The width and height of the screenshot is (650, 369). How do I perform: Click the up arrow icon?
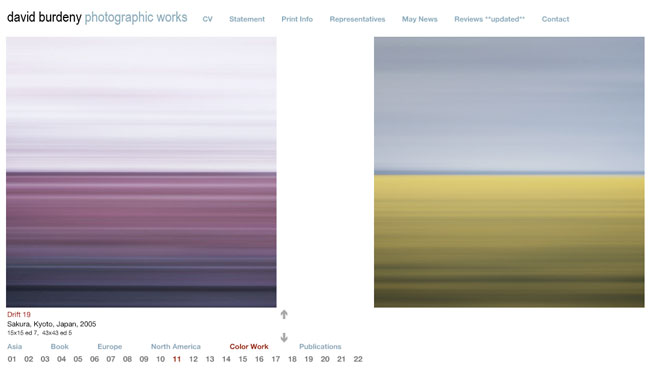(284, 315)
